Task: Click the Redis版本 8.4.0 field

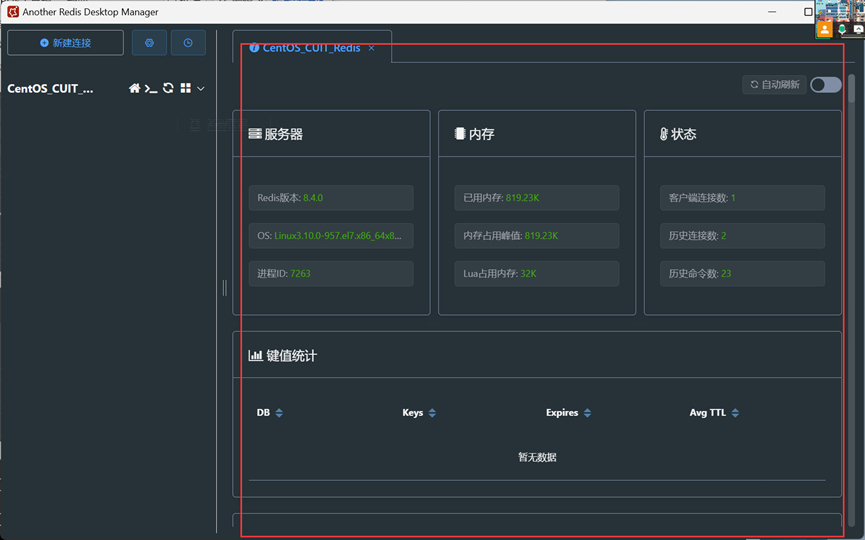Action: (x=331, y=198)
